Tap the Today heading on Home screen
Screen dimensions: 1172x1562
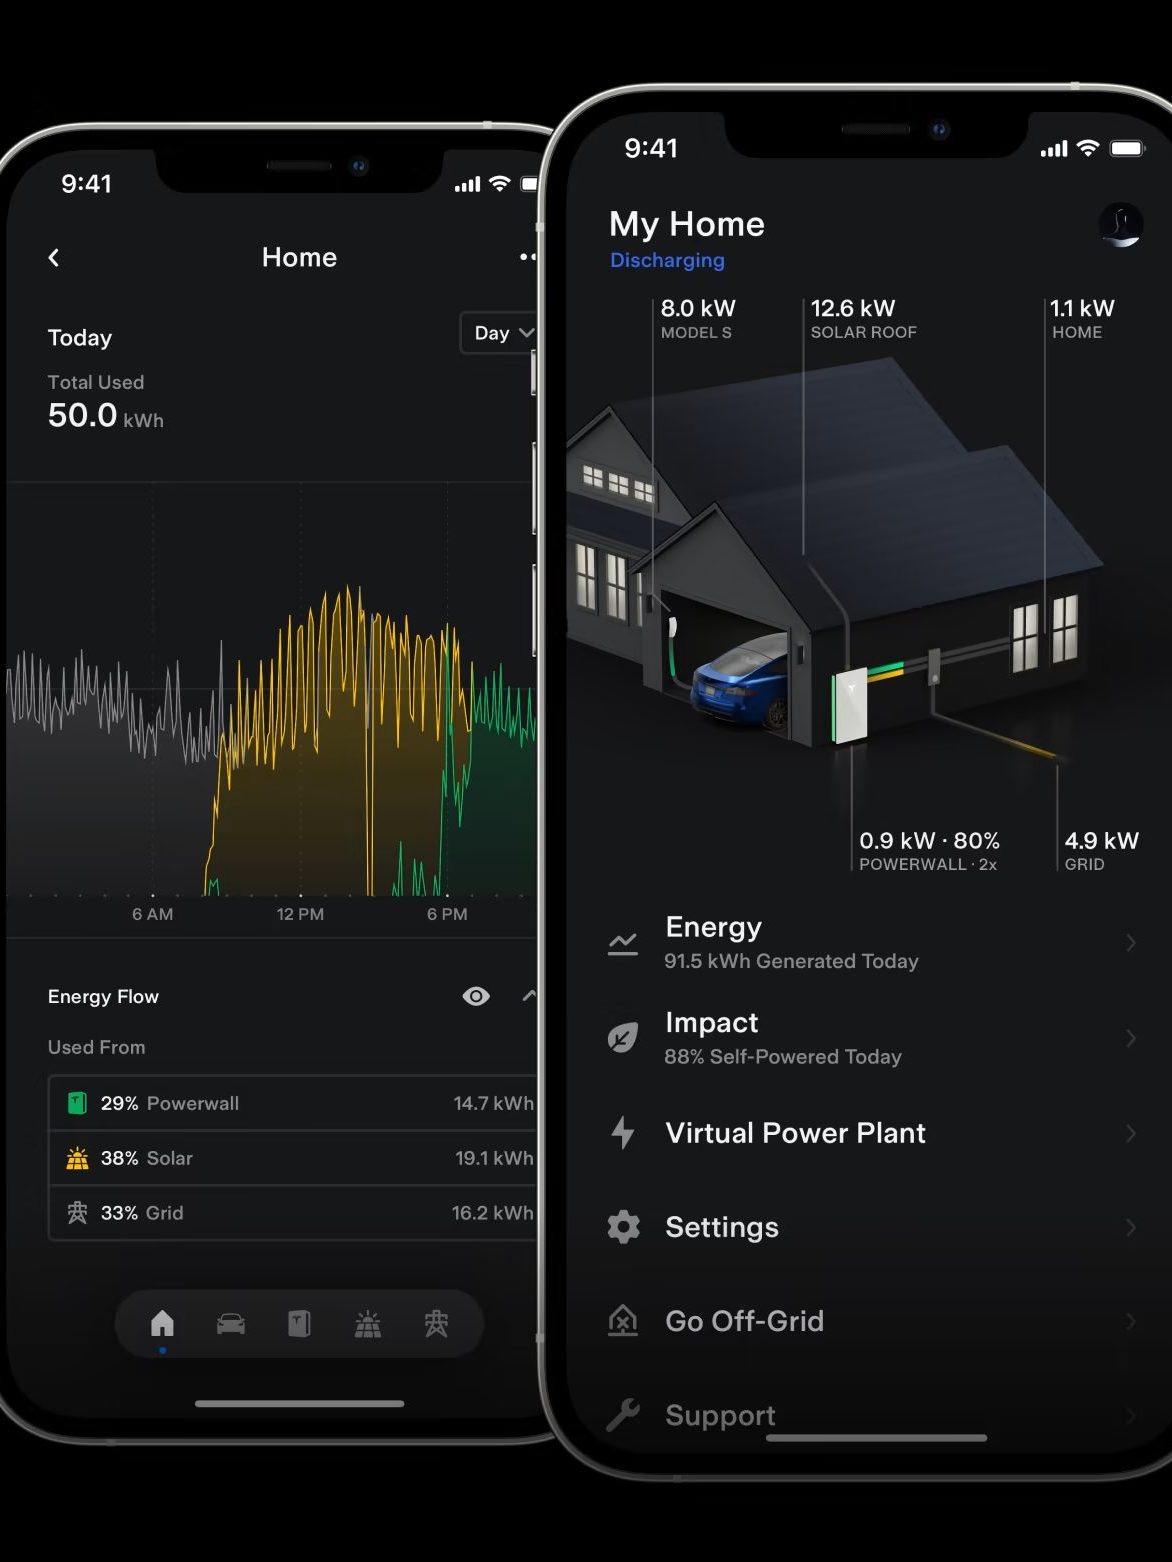80,338
